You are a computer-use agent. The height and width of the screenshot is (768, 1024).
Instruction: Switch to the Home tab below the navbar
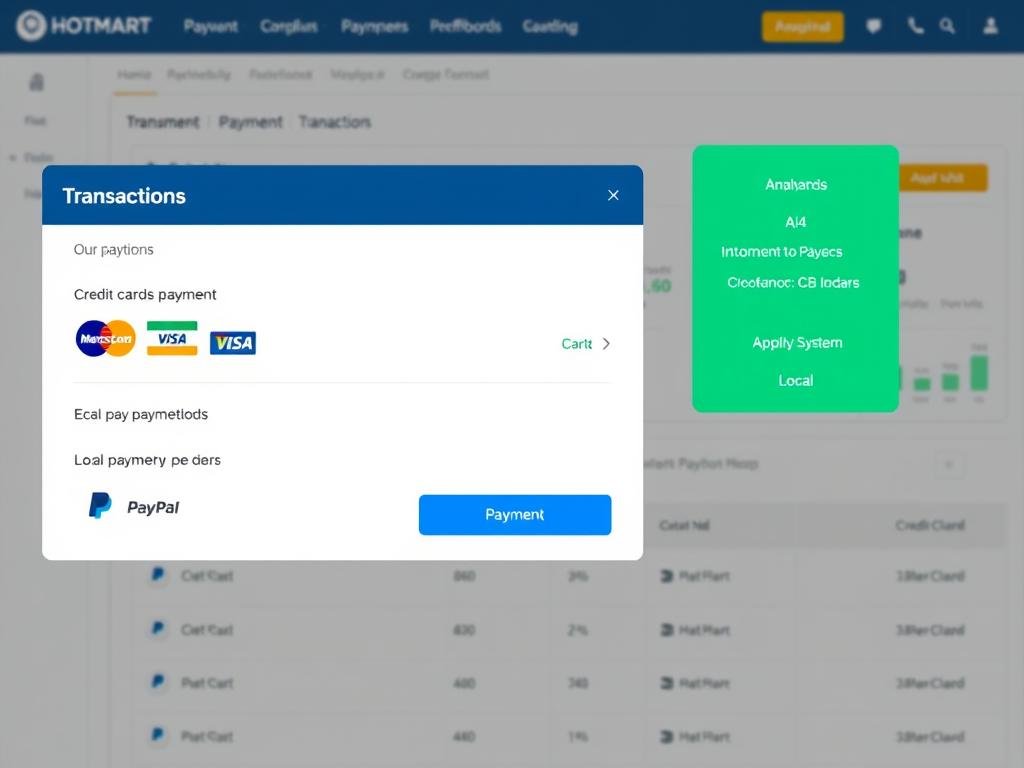click(134, 74)
